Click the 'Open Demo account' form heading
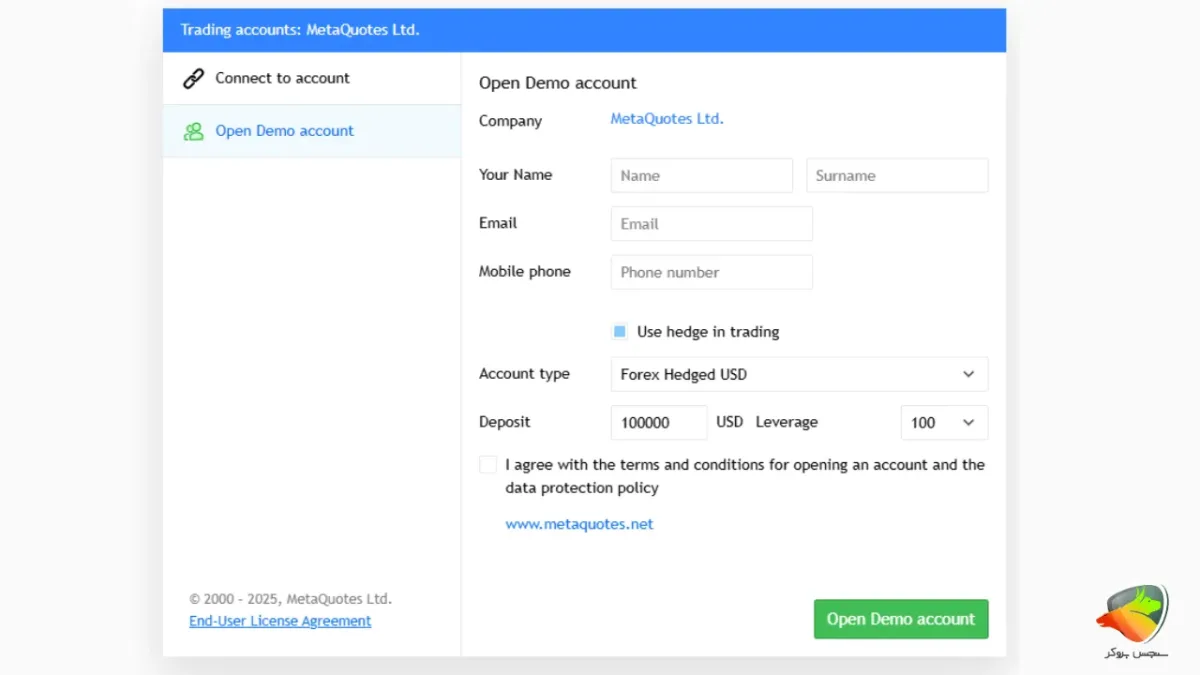This screenshot has height=675, width=1200. tap(558, 83)
